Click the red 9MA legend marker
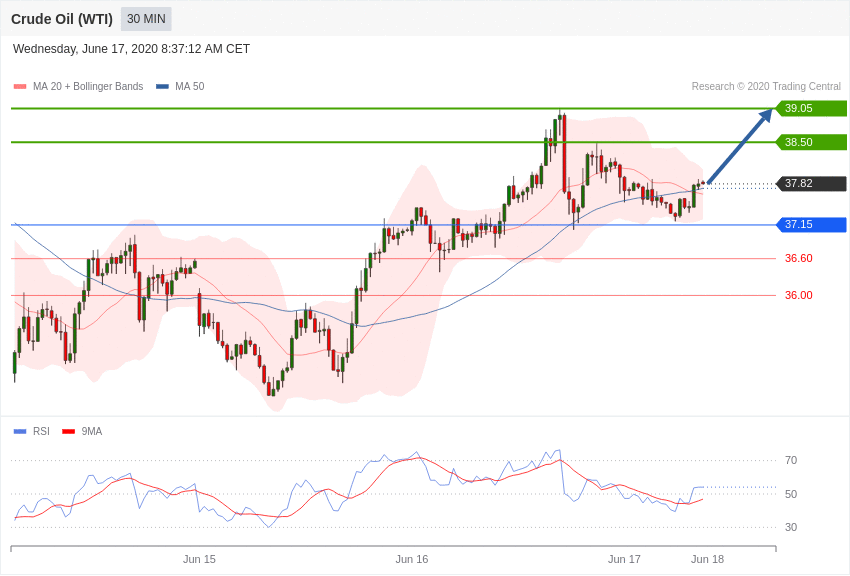This screenshot has height=576, width=850. coord(68,432)
